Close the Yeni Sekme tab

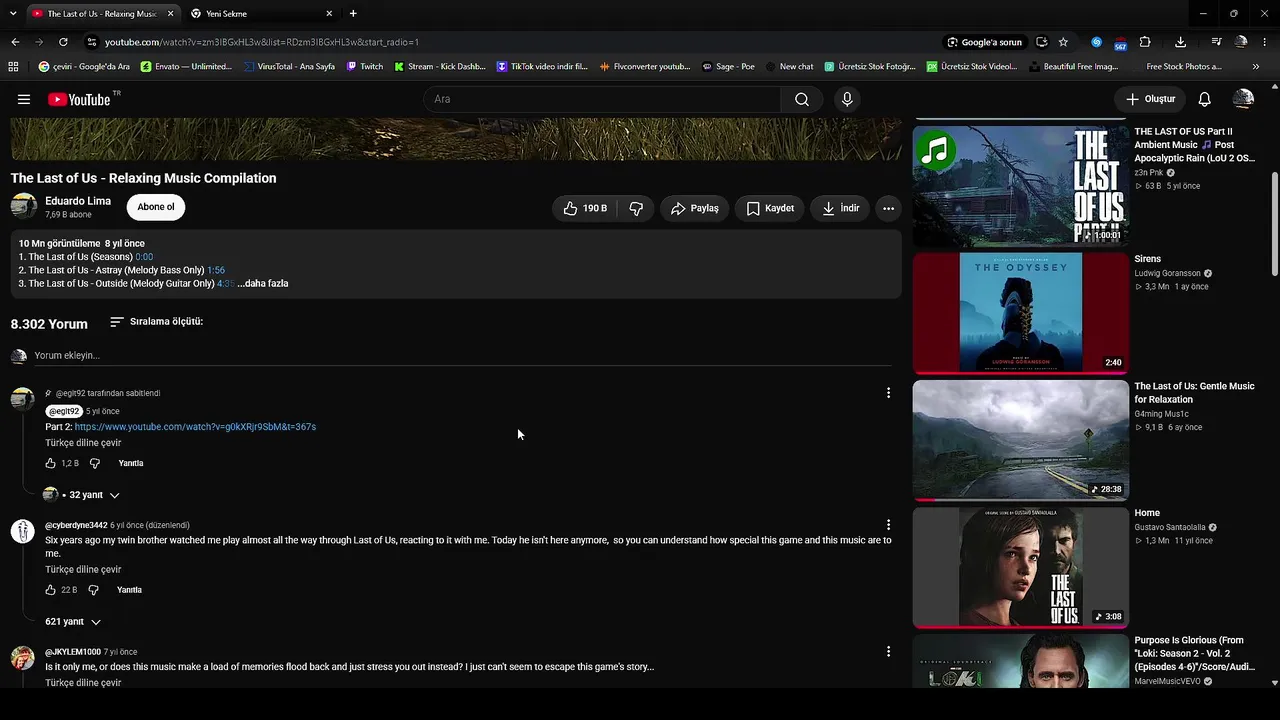pyautogui.click(x=329, y=14)
